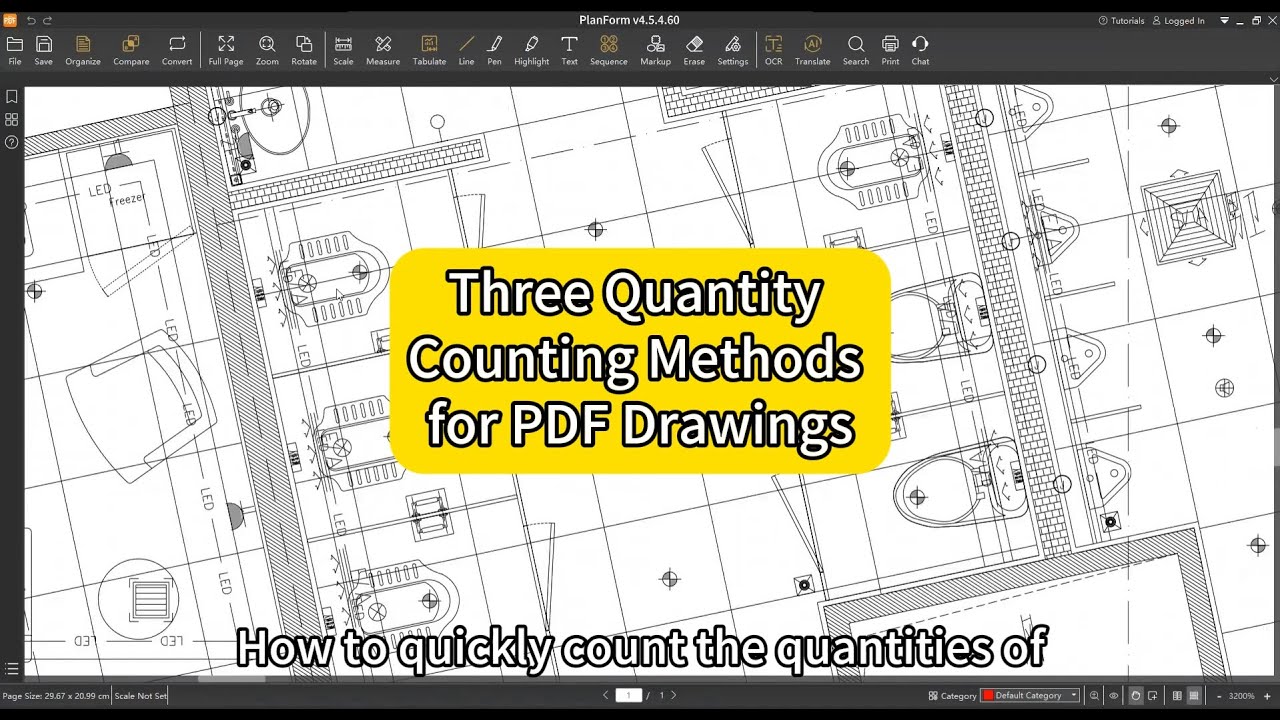Open the Search tool

coord(855,50)
